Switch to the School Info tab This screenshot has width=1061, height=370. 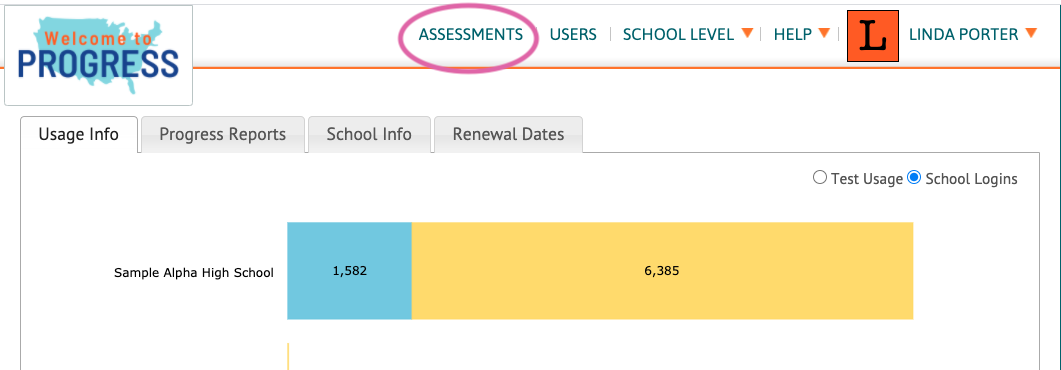[x=369, y=135]
